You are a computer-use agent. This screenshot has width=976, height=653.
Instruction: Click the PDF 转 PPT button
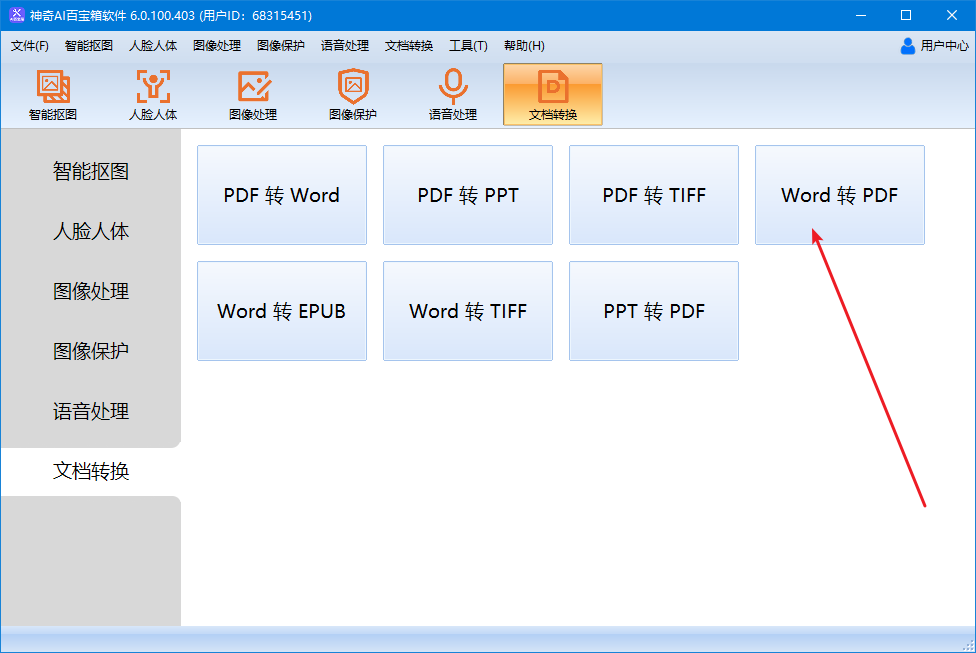click(468, 195)
